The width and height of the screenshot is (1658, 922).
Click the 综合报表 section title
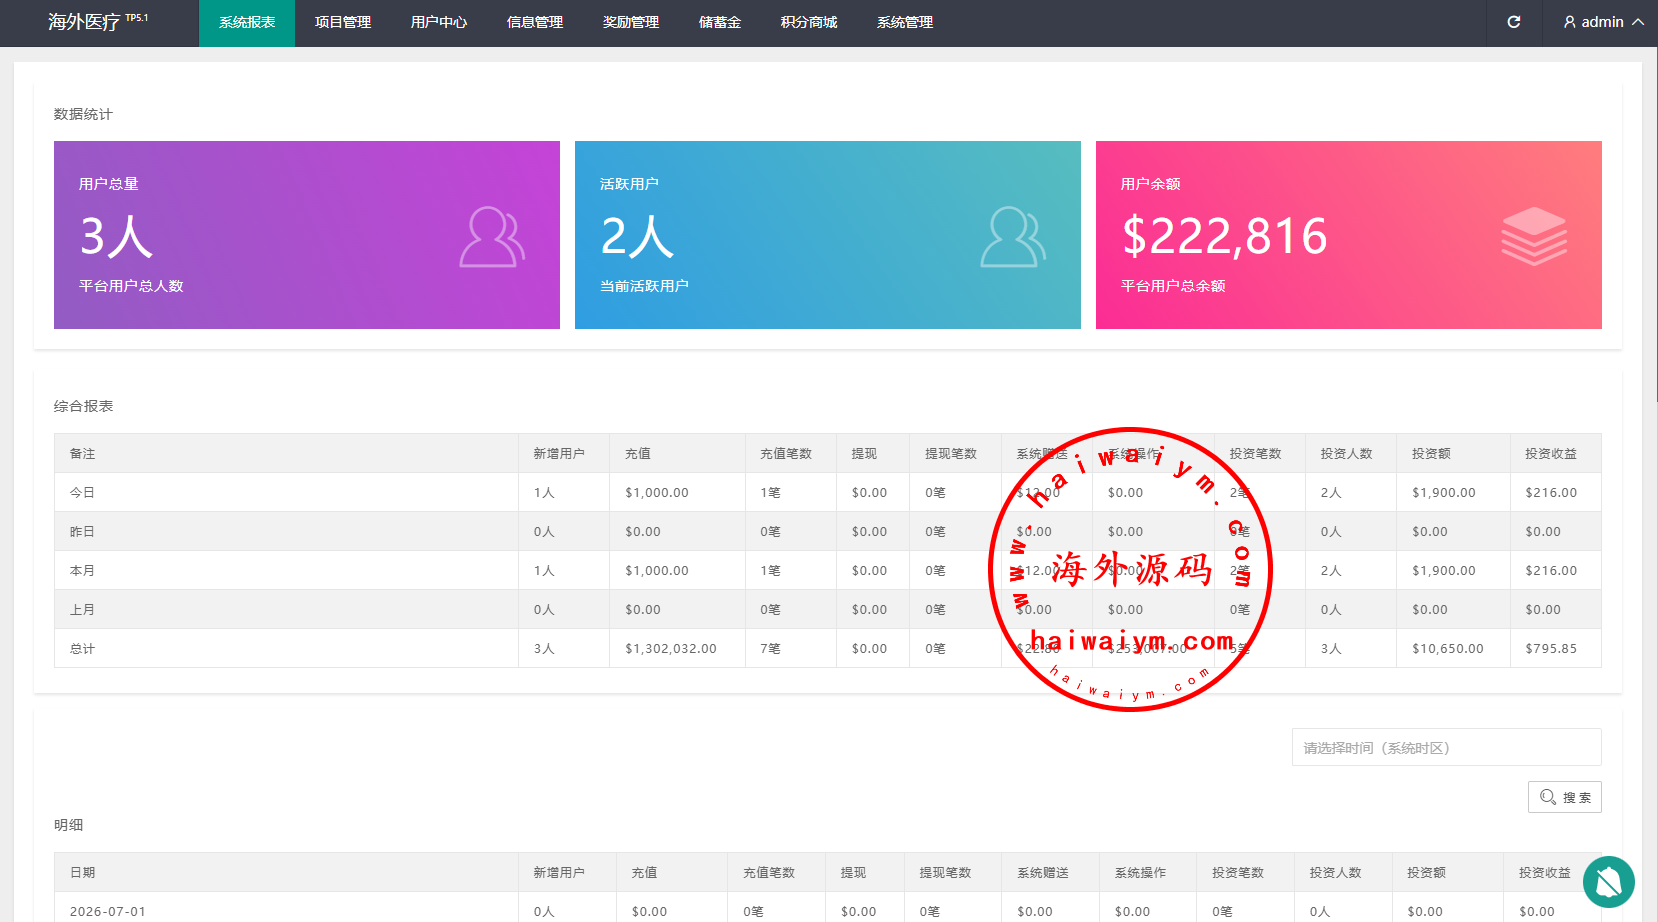(x=83, y=406)
